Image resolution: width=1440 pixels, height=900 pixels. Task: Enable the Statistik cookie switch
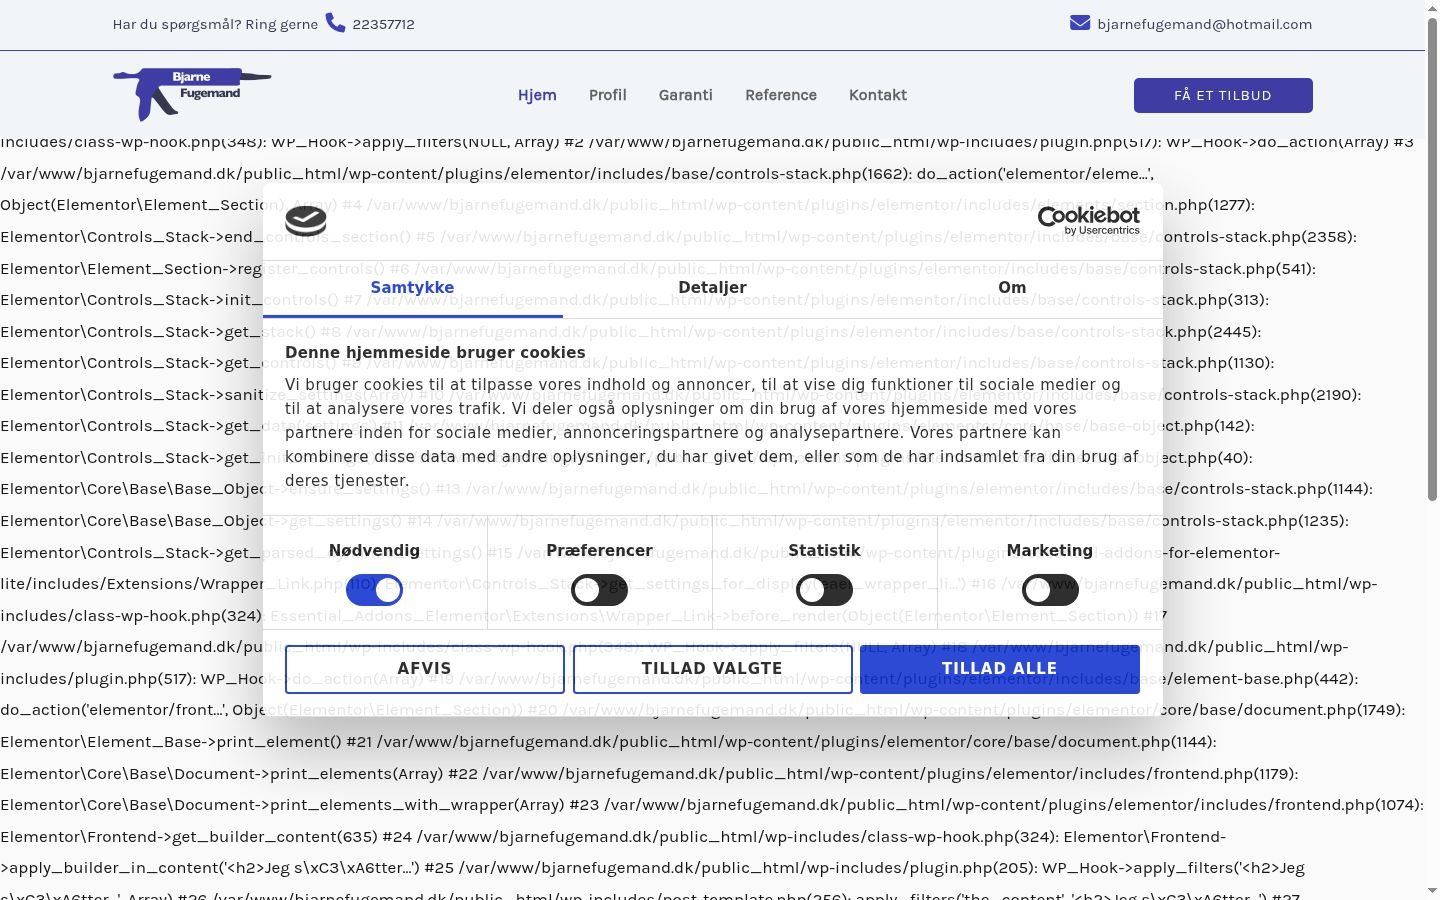pyautogui.click(x=824, y=590)
